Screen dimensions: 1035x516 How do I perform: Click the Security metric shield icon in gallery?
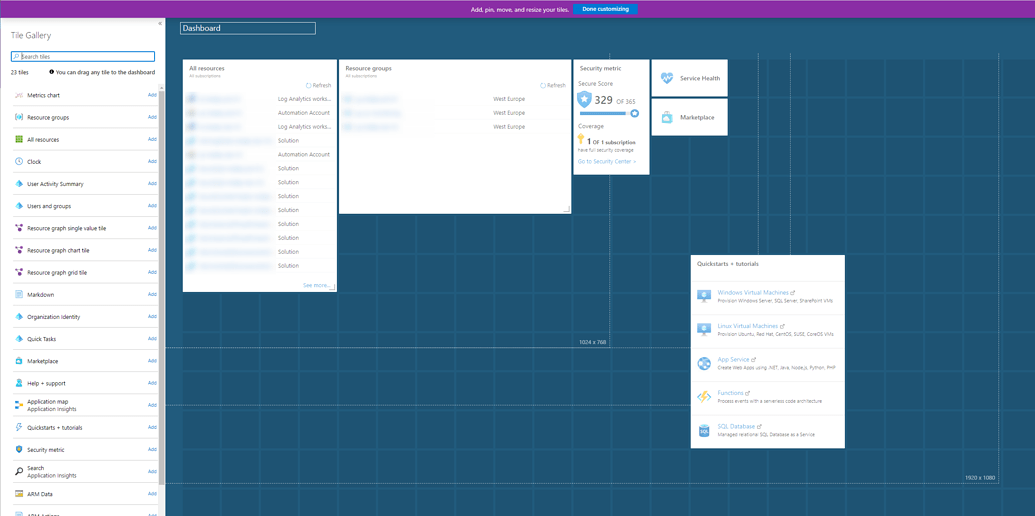click(x=18, y=449)
